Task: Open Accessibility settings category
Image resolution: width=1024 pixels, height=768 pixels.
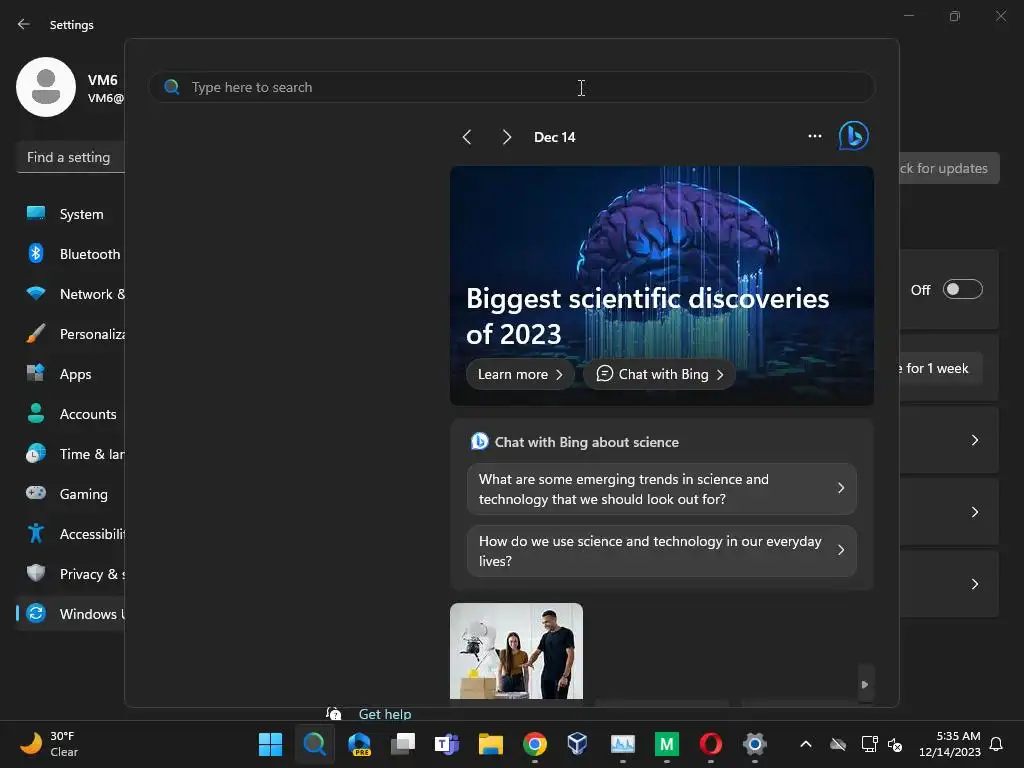Action: [x=71, y=534]
